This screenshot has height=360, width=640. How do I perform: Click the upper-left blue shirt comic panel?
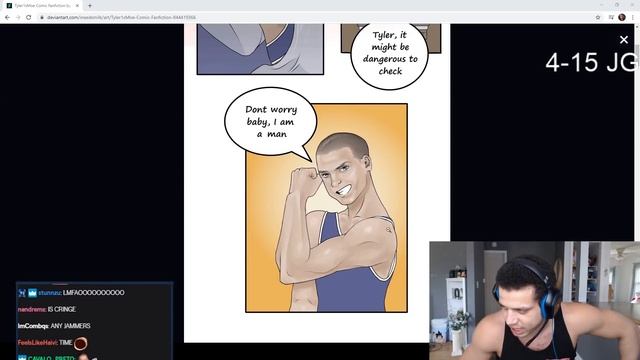click(x=260, y=49)
